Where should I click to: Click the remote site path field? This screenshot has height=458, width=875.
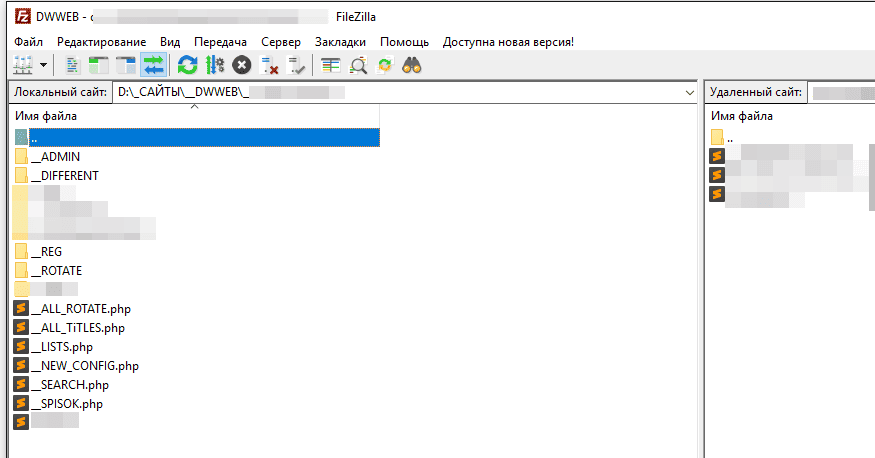click(x=842, y=93)
